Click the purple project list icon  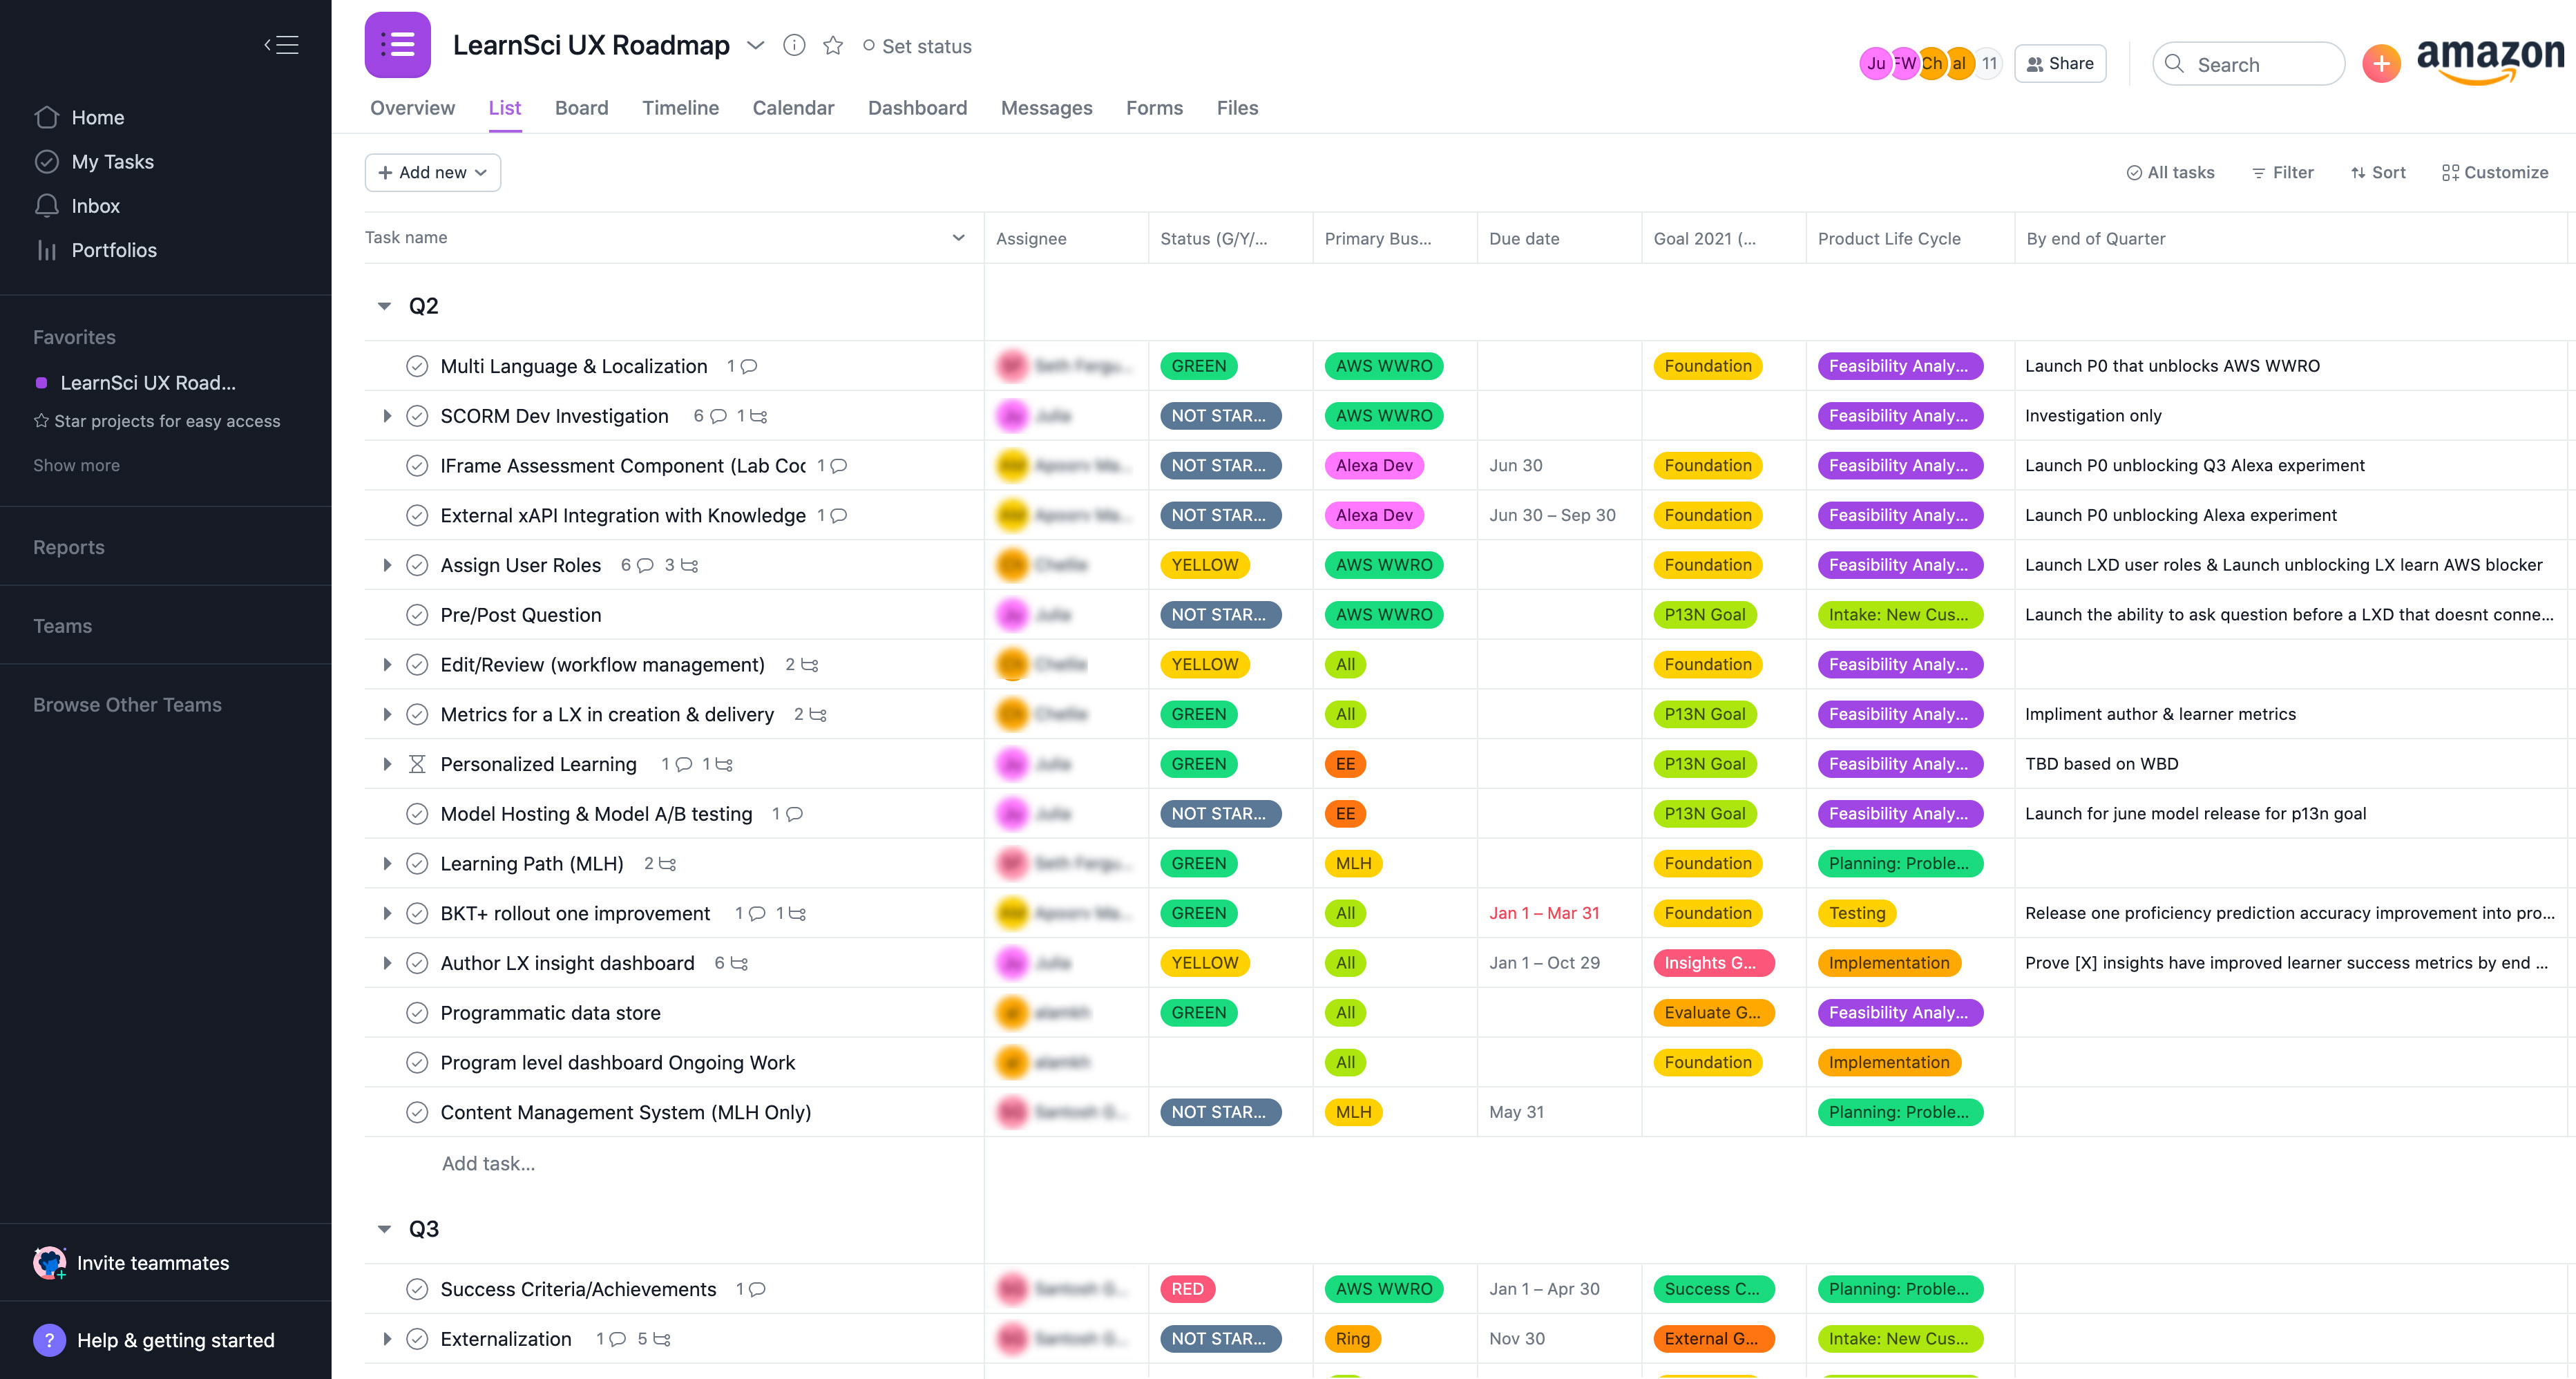click(x=398, y=45)
